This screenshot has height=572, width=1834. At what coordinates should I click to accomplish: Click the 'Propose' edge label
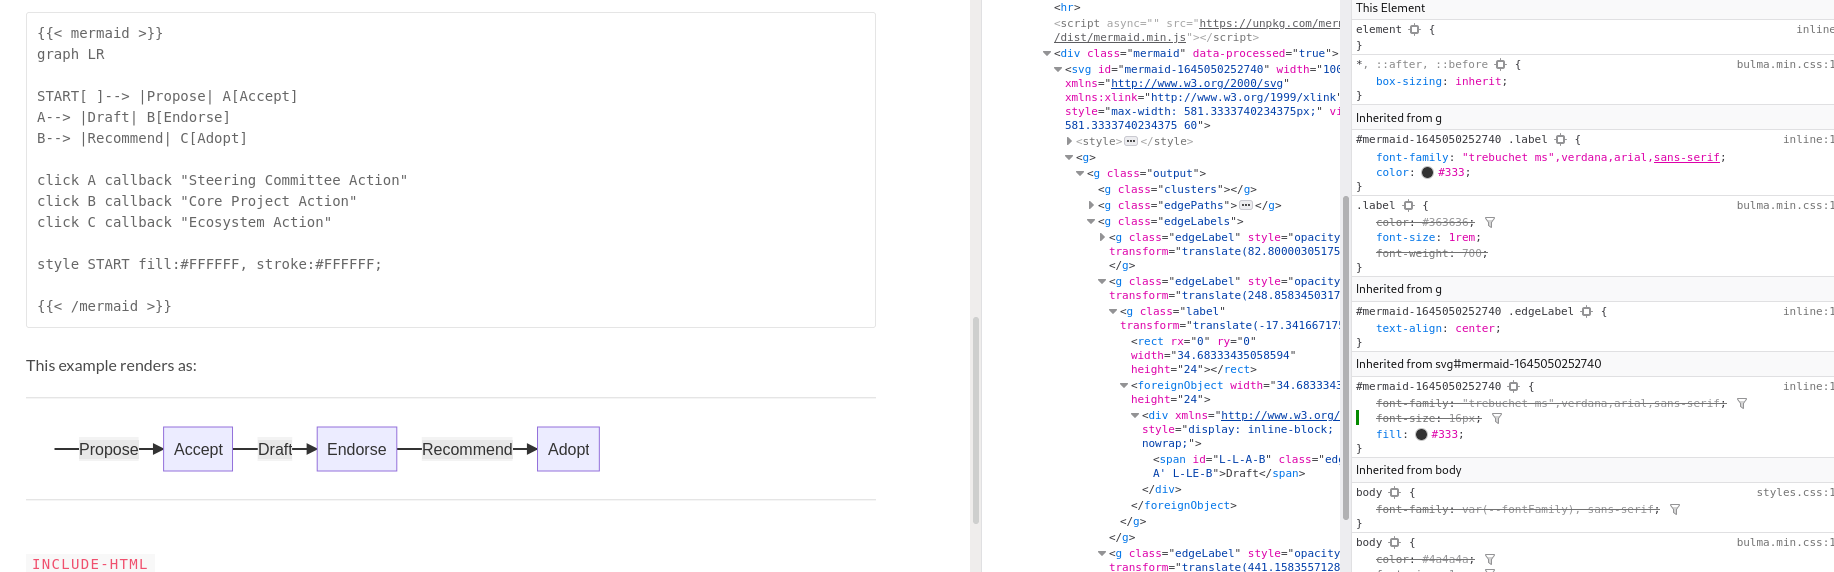click(109, 450)
